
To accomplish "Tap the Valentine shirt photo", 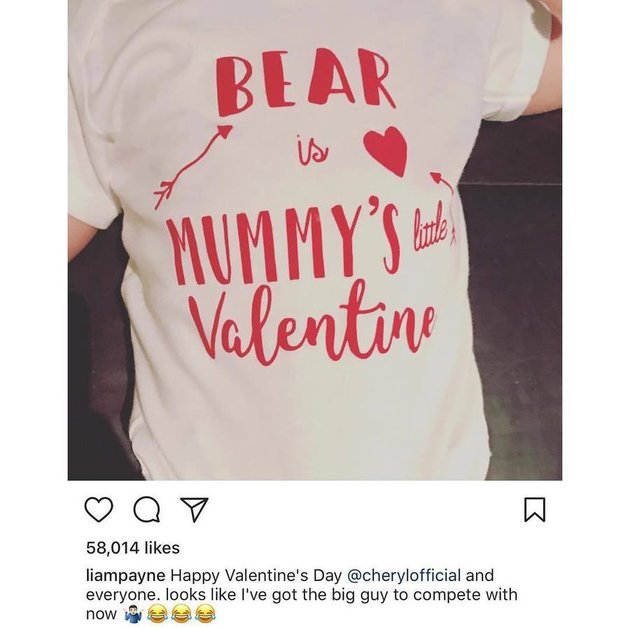I will pos(315,240).
